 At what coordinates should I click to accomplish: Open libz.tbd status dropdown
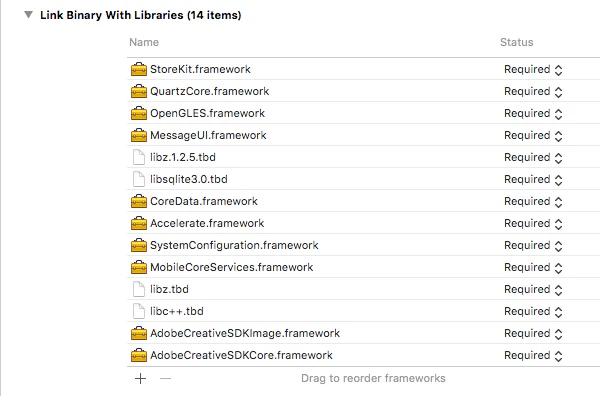533,290
